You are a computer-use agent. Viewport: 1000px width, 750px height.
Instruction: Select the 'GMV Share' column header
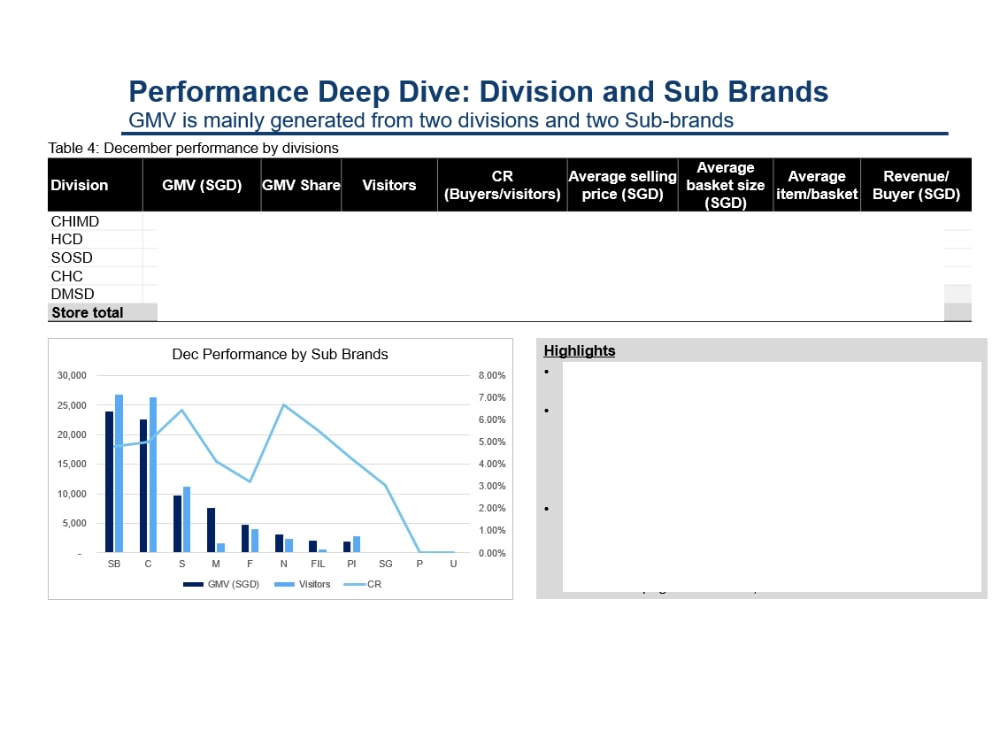click(x=301, y=185)
